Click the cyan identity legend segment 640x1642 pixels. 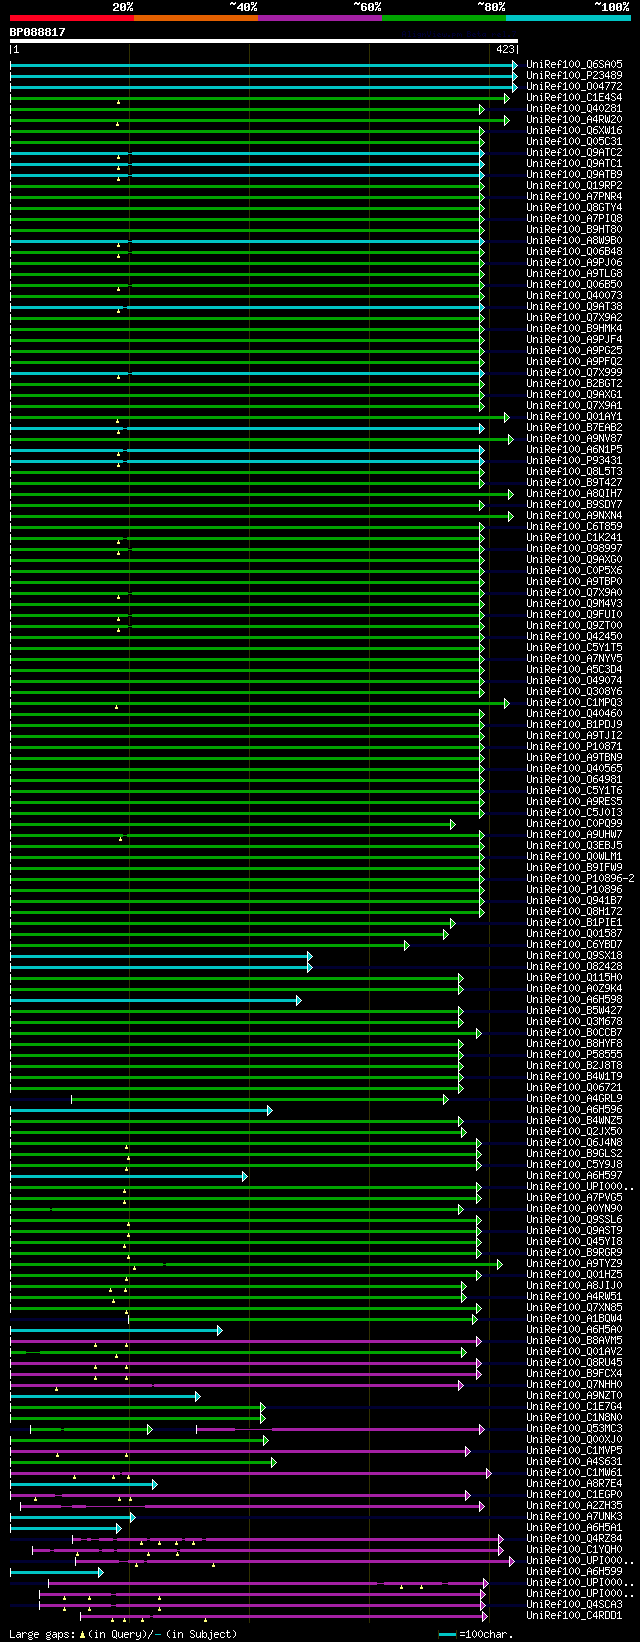tap(567, 17)
